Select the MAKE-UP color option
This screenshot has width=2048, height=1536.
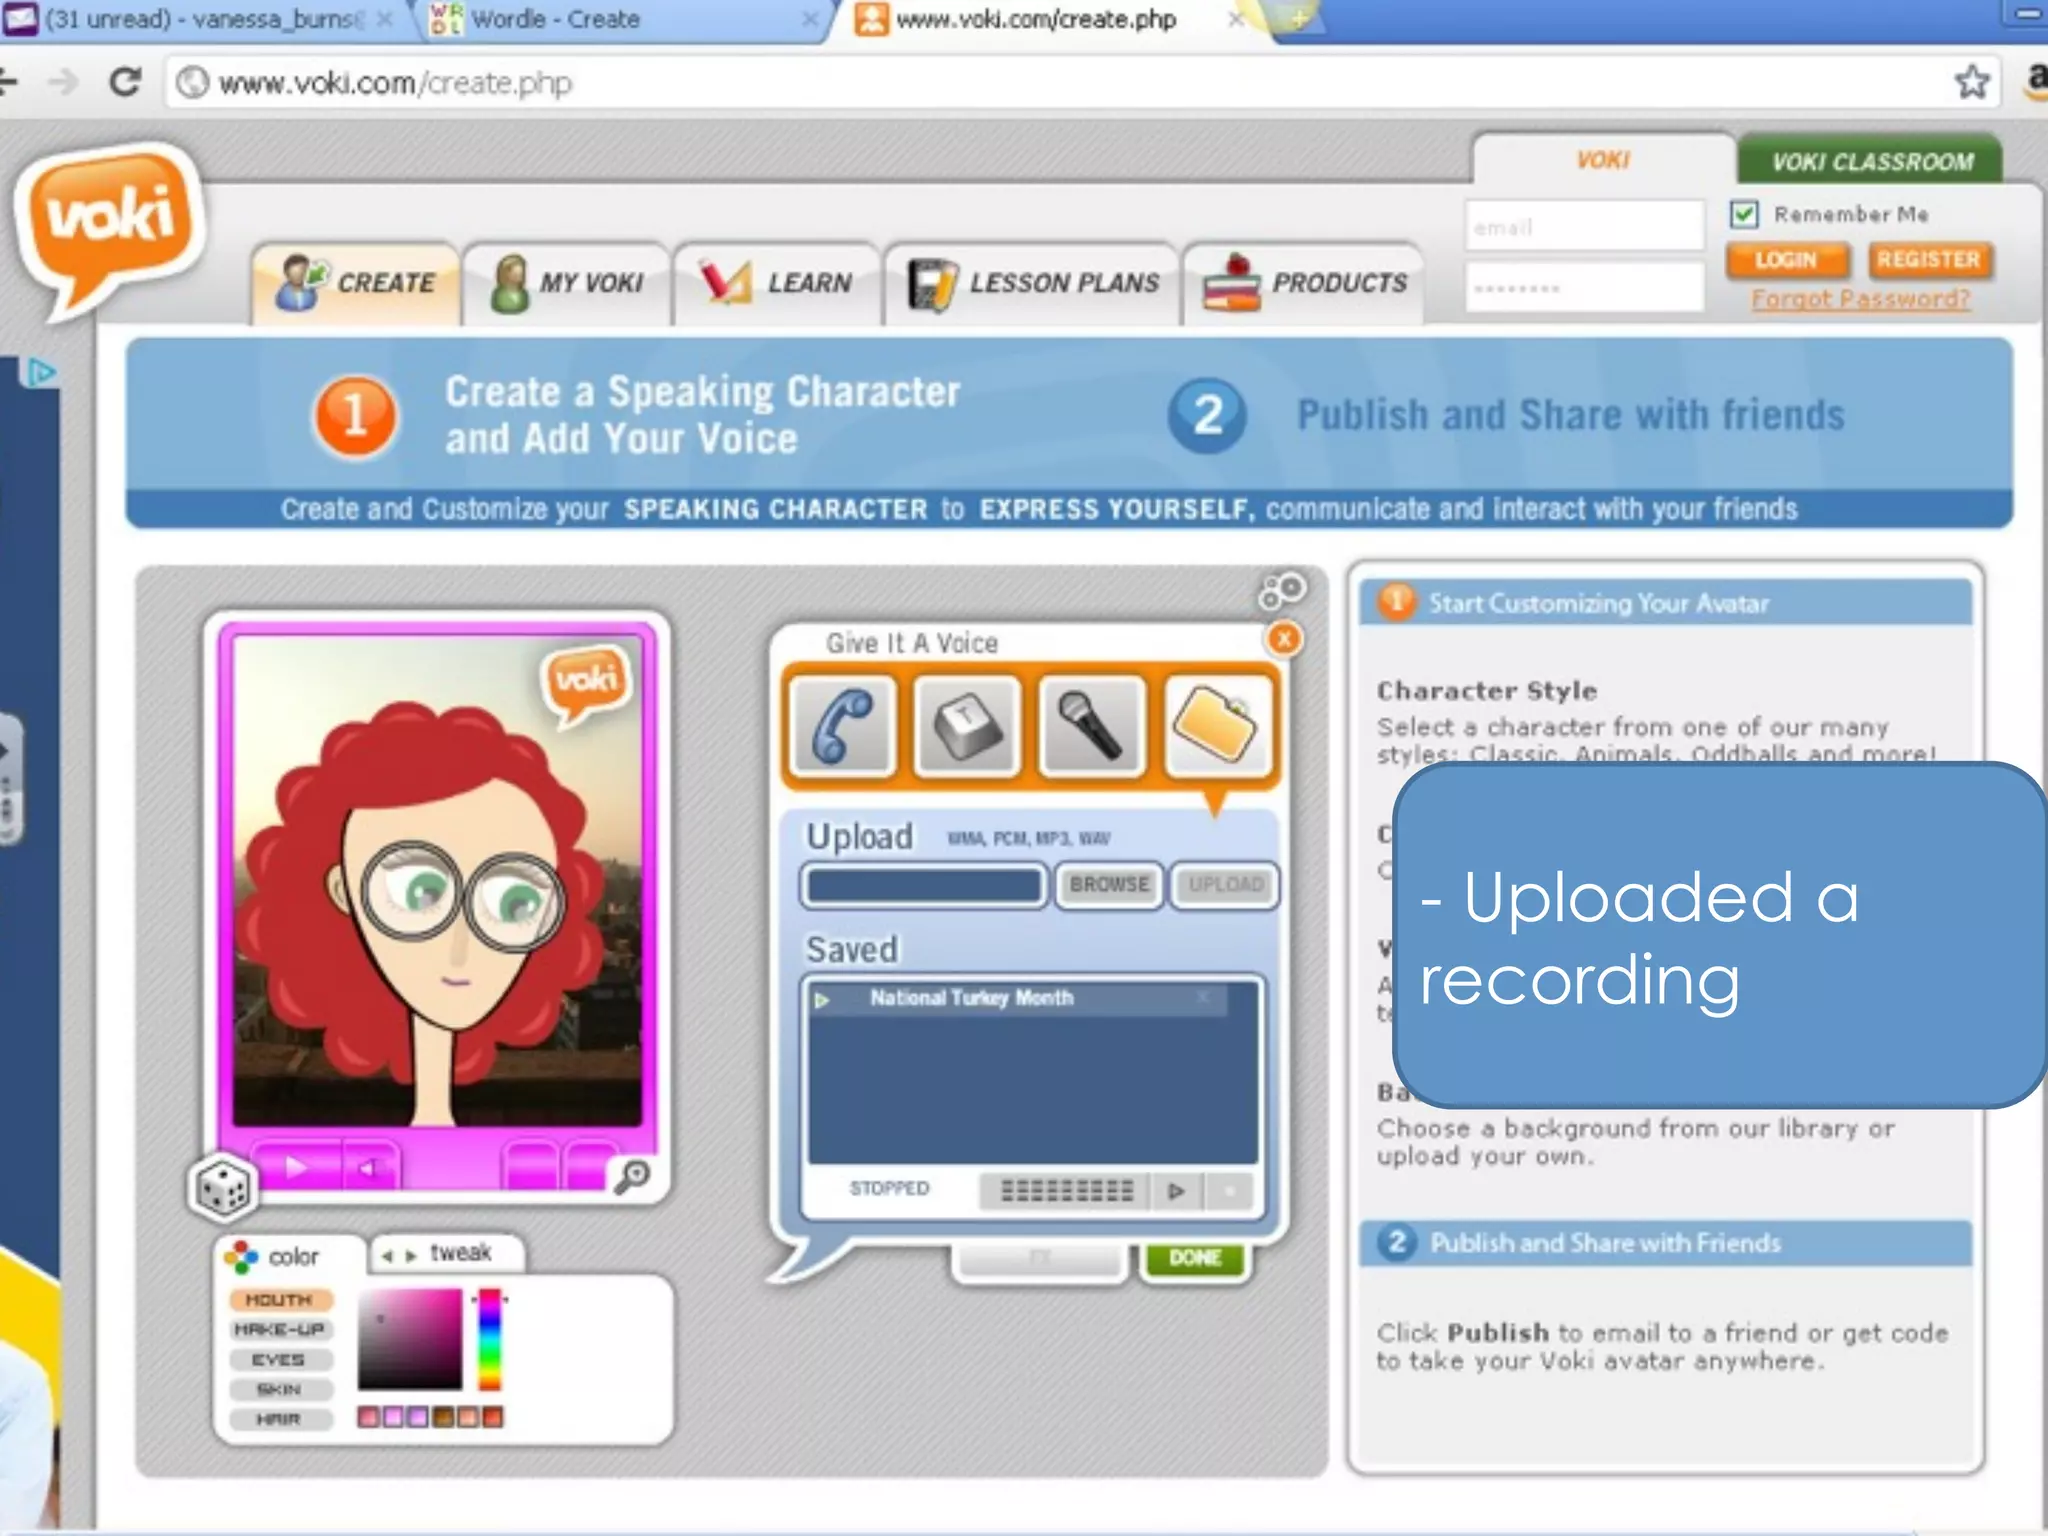[280, 1330]
